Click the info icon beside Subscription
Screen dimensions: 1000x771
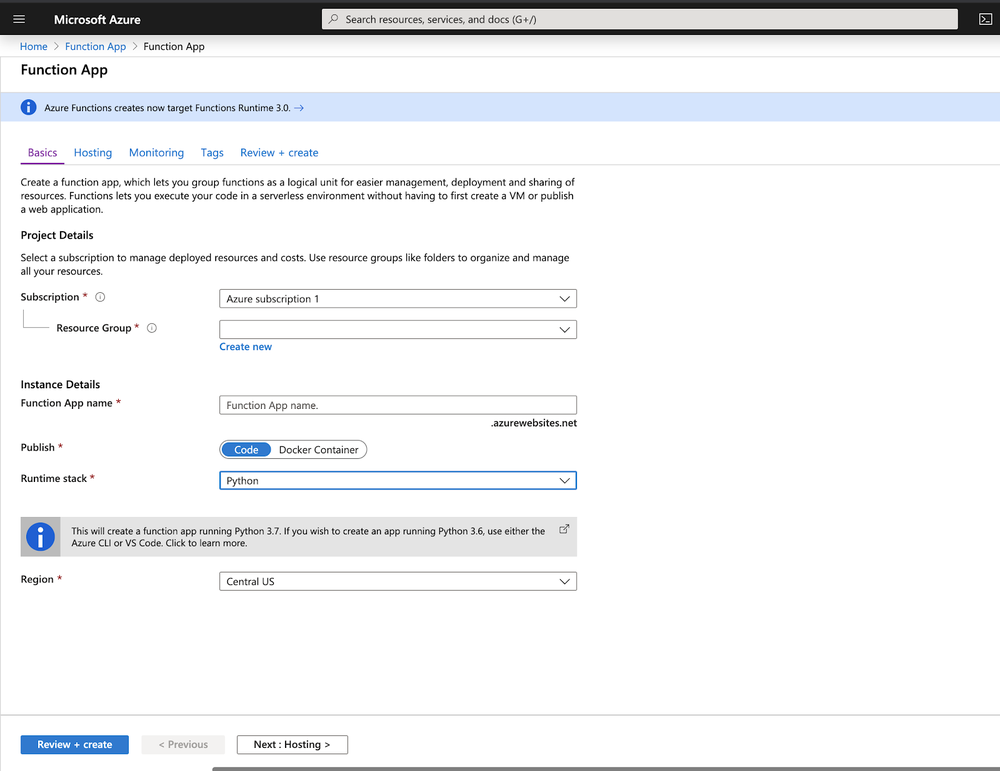pyautogui.click(x=99, y=296)
